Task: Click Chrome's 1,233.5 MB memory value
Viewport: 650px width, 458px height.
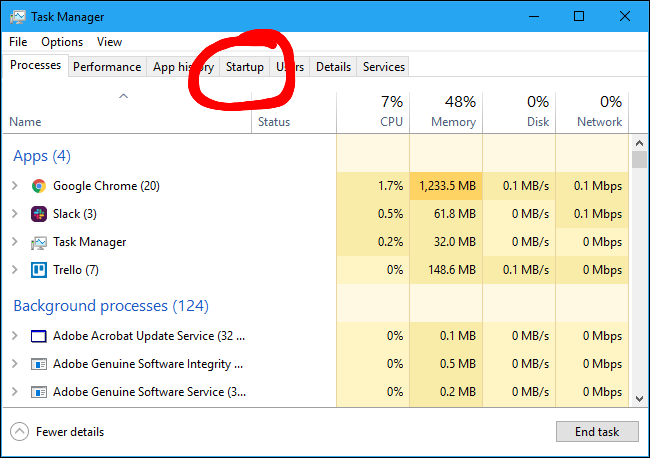Action: [x=447, y=186]
